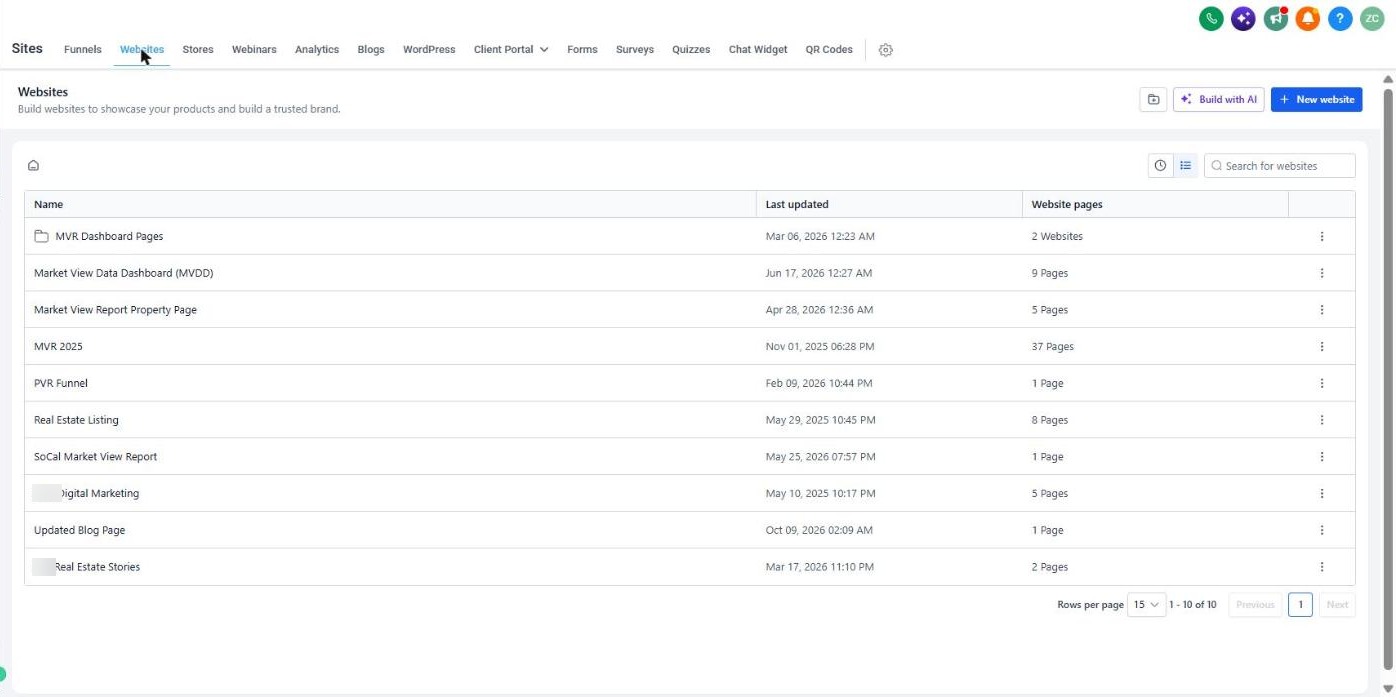Open three-dot menu for PVR Funnel
Viewport: 1396px width, 697px height.
pos(1322,383)
